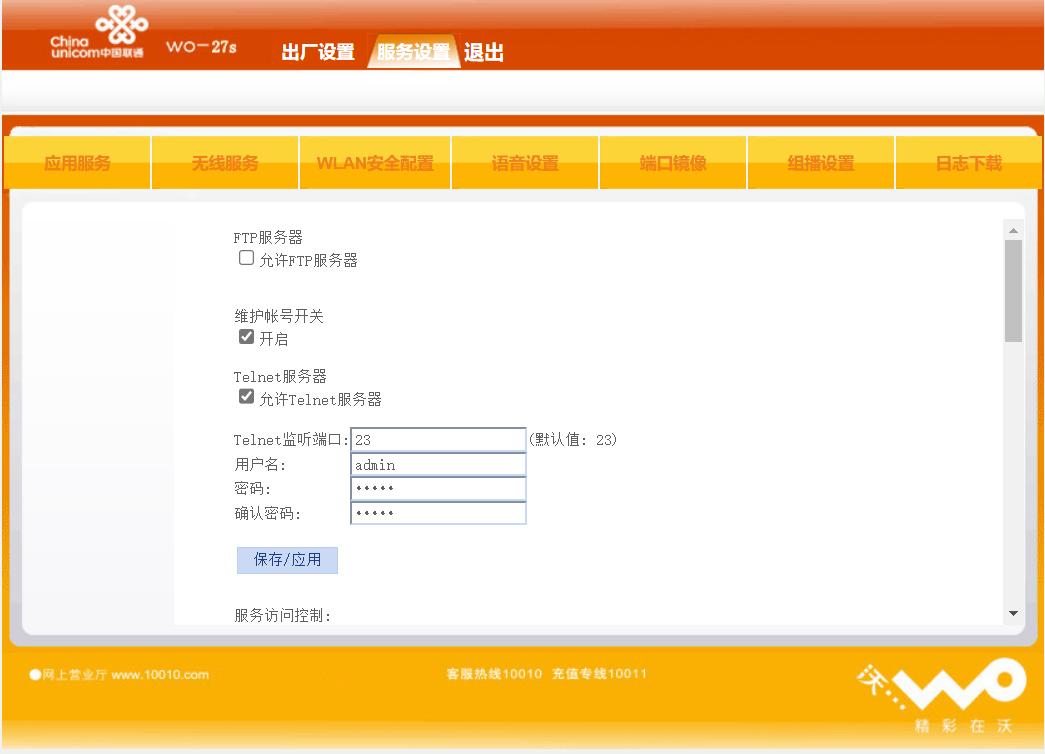Switch to the 应用服务 tab
Viewport: 1045px width, 754px height.
(x=76, y=161)
